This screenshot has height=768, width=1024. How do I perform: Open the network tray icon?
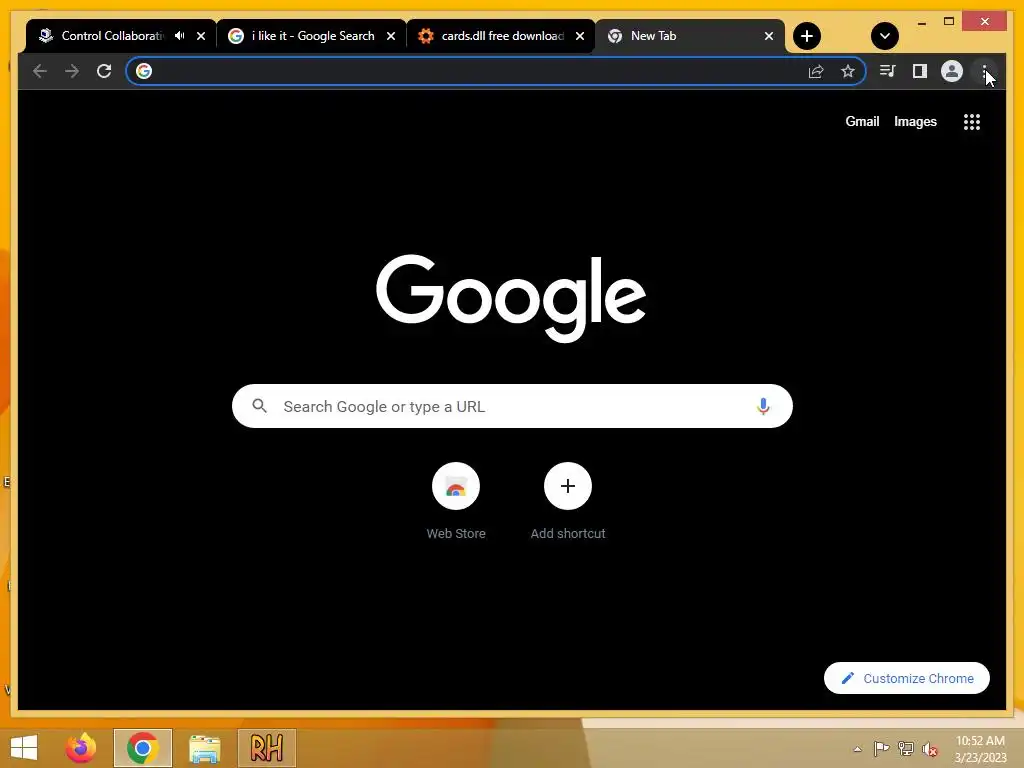(905, 749)
